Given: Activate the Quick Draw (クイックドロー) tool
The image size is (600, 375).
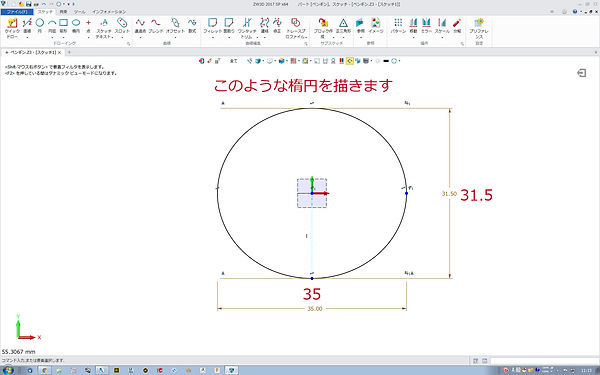Looking at the screenshot, I should click(12, 28).
